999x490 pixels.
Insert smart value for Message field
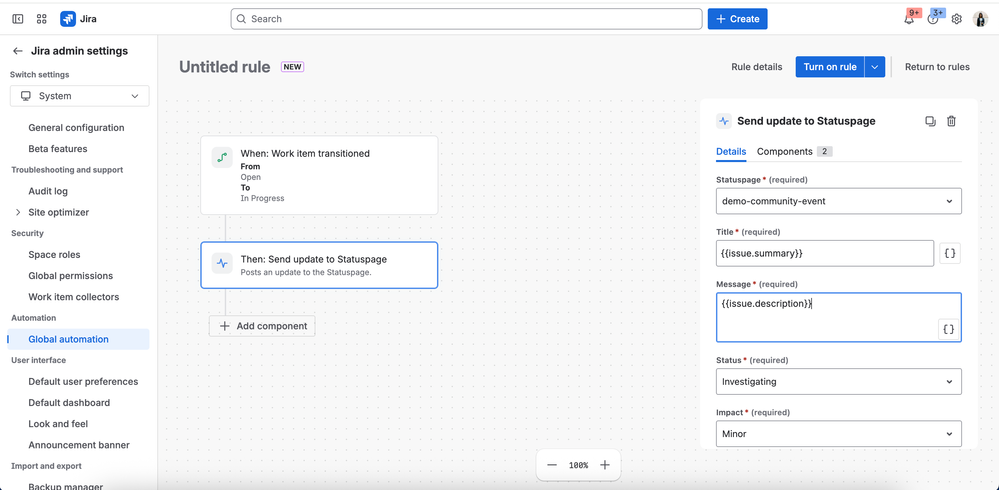click(x=949, y=329)
